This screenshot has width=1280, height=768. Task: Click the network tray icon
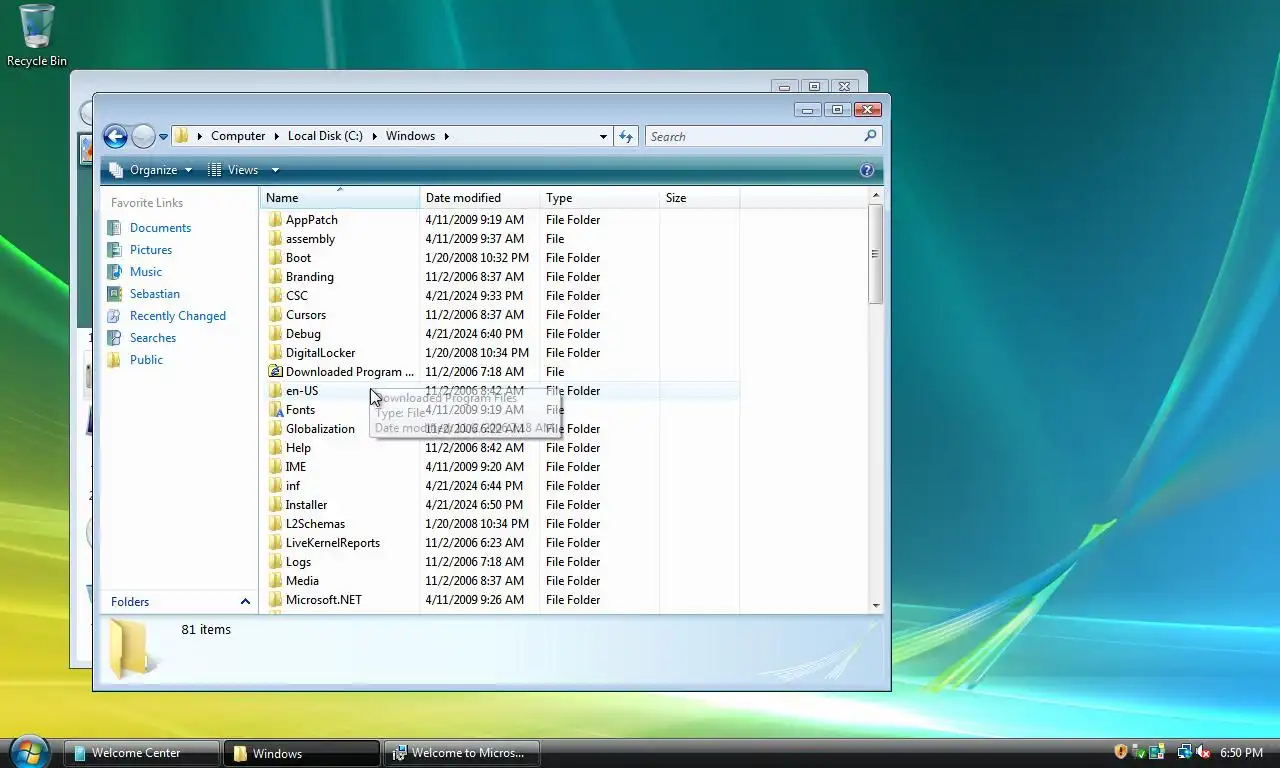pyautogui.click(x=1184, y=752)
